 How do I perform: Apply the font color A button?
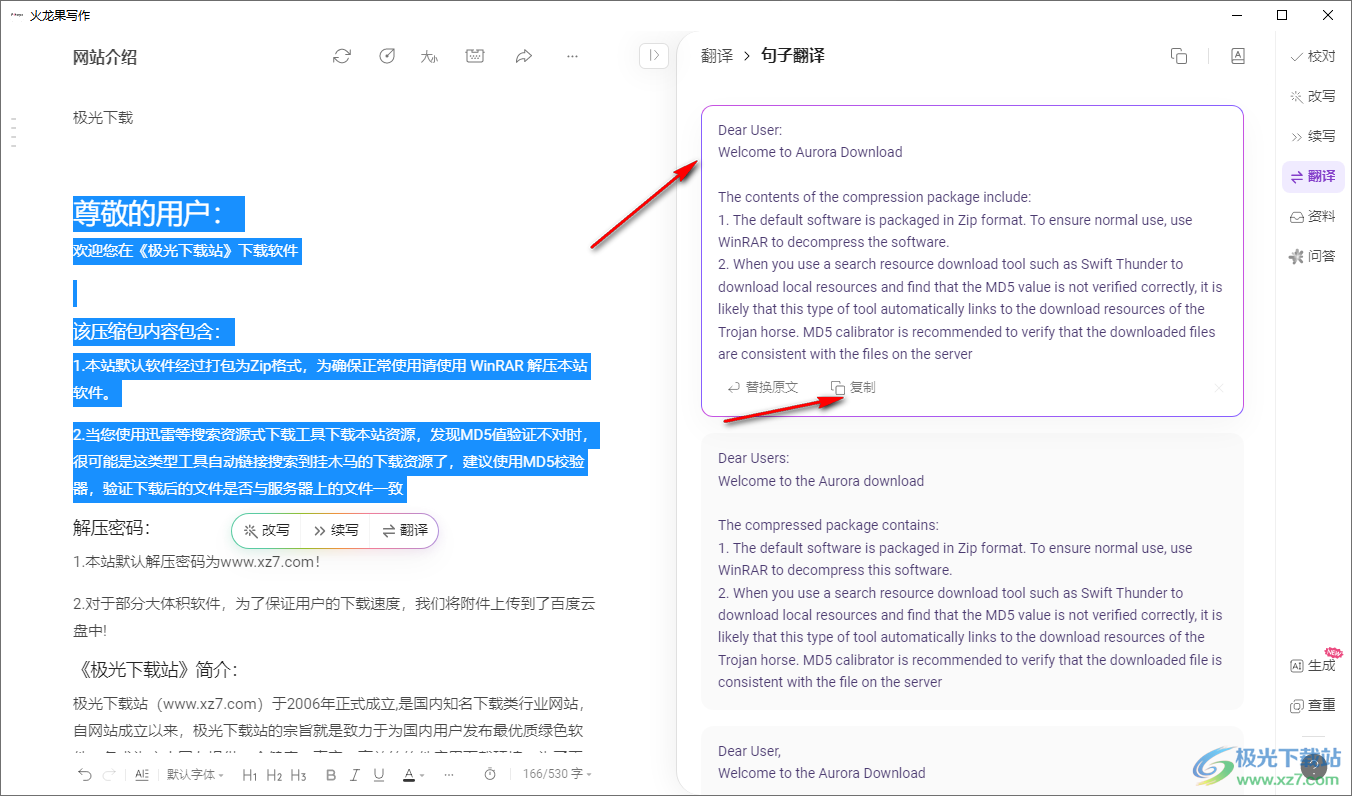409,775
